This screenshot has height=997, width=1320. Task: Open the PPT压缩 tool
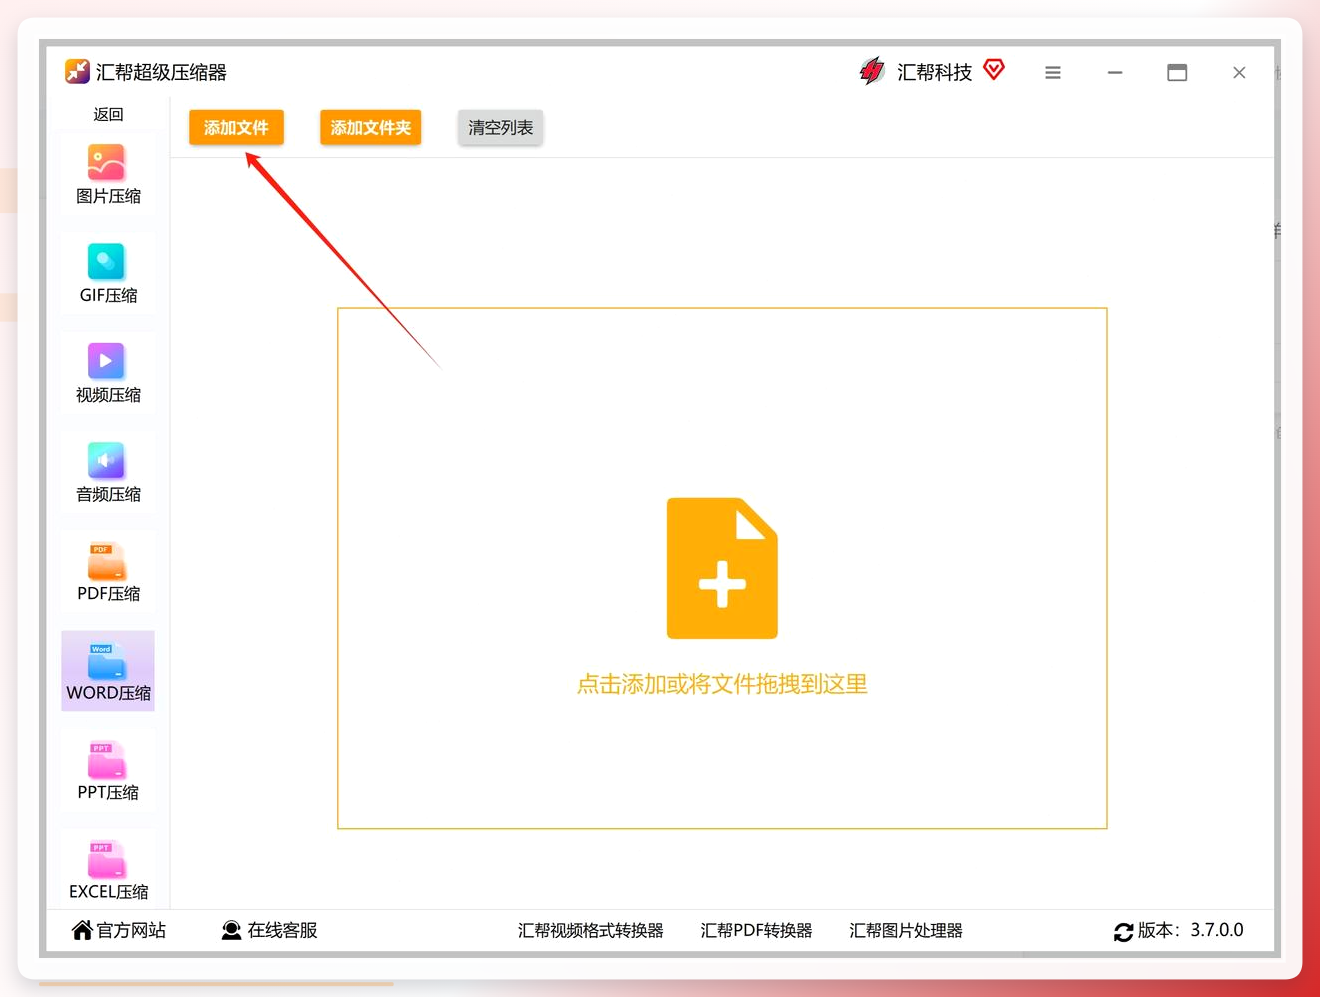click(108, 771)
